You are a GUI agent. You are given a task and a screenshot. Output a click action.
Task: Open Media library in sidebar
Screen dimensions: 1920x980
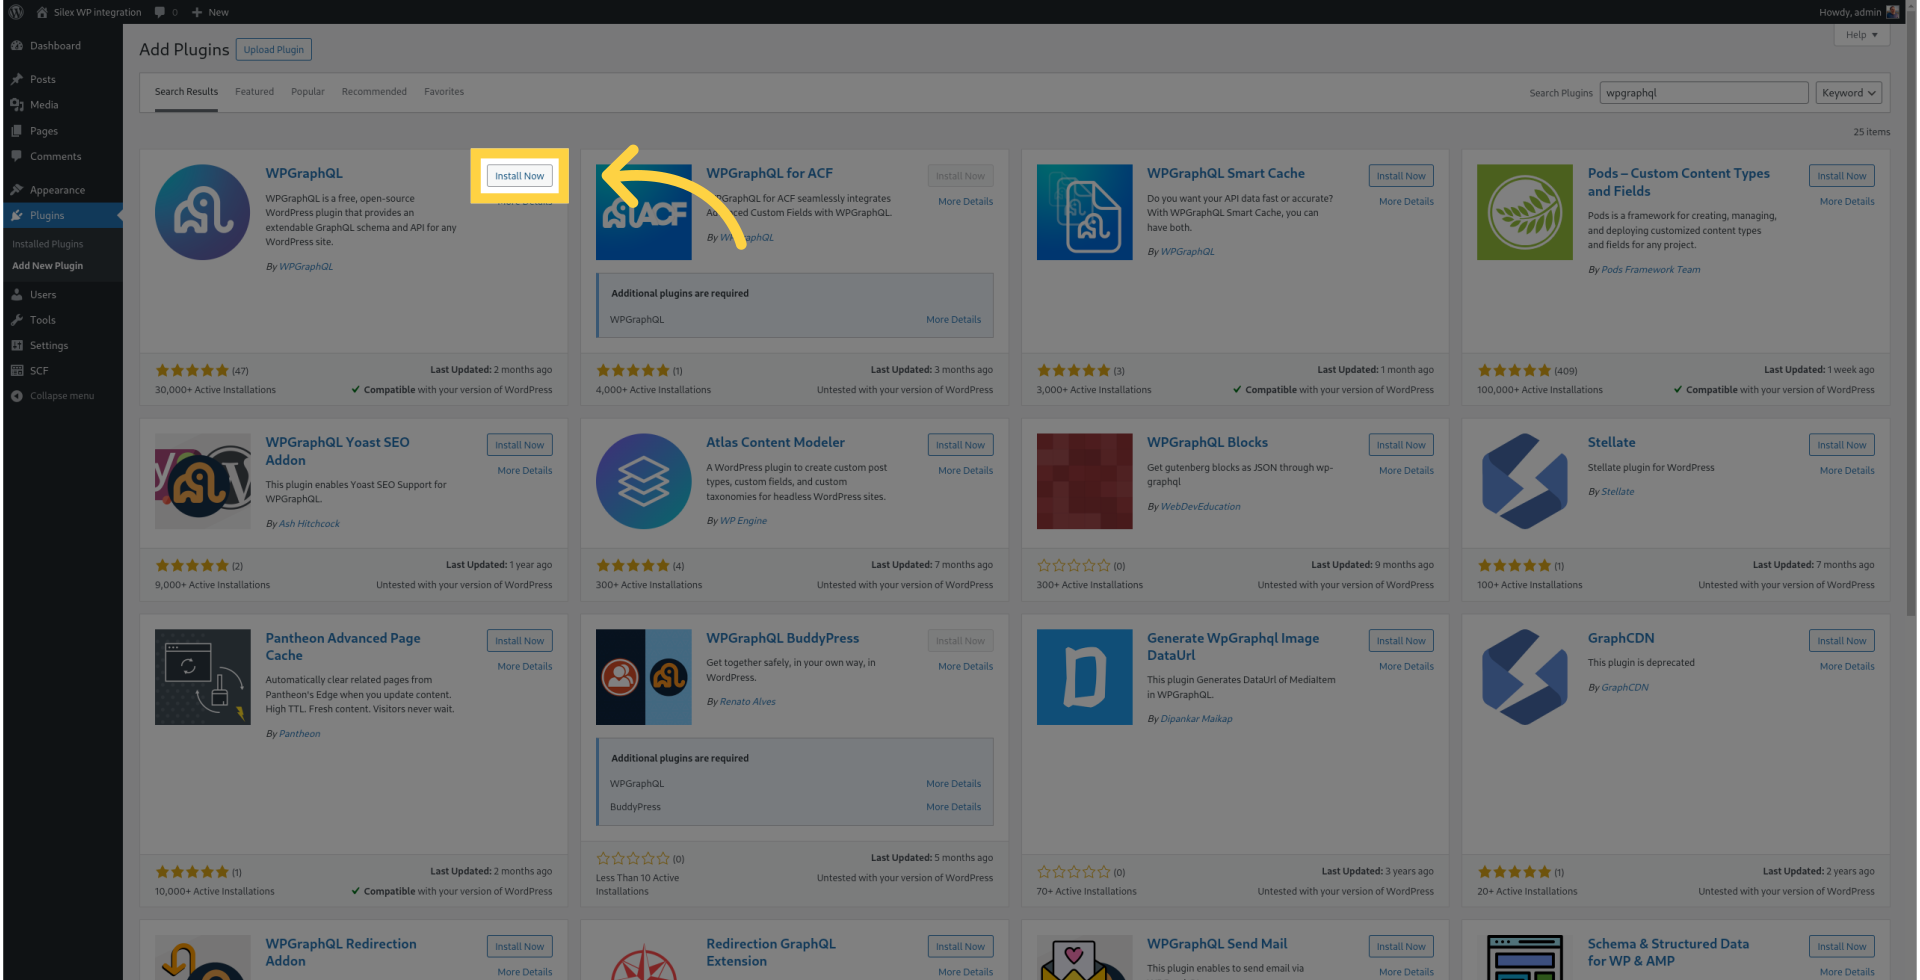coord(44,105)
